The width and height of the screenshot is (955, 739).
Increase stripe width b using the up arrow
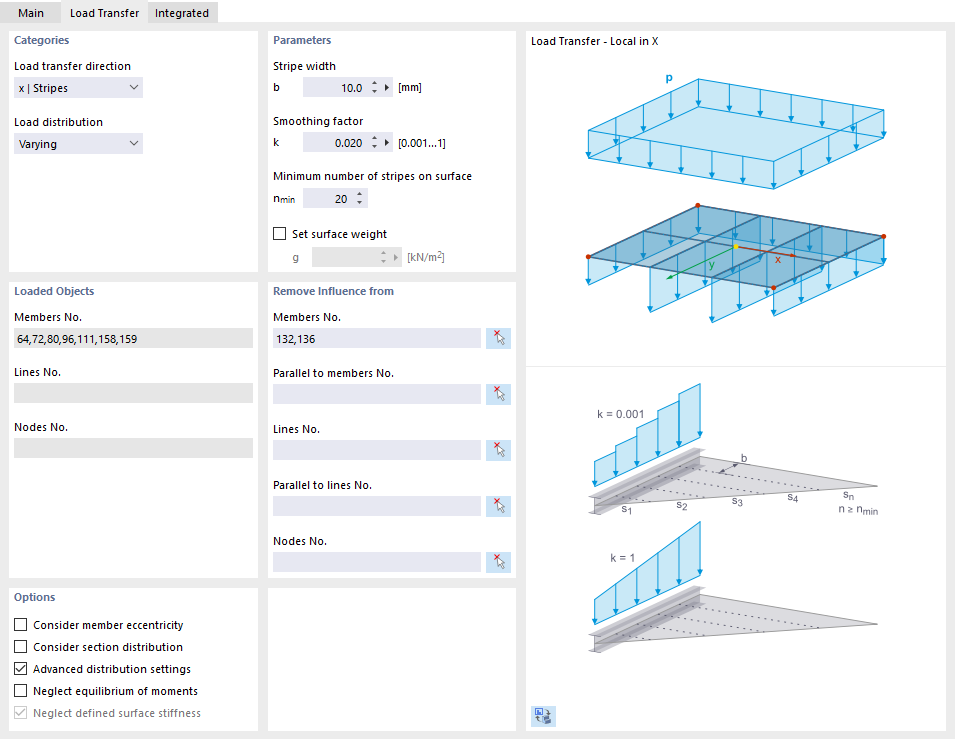(x=375, y=82)
